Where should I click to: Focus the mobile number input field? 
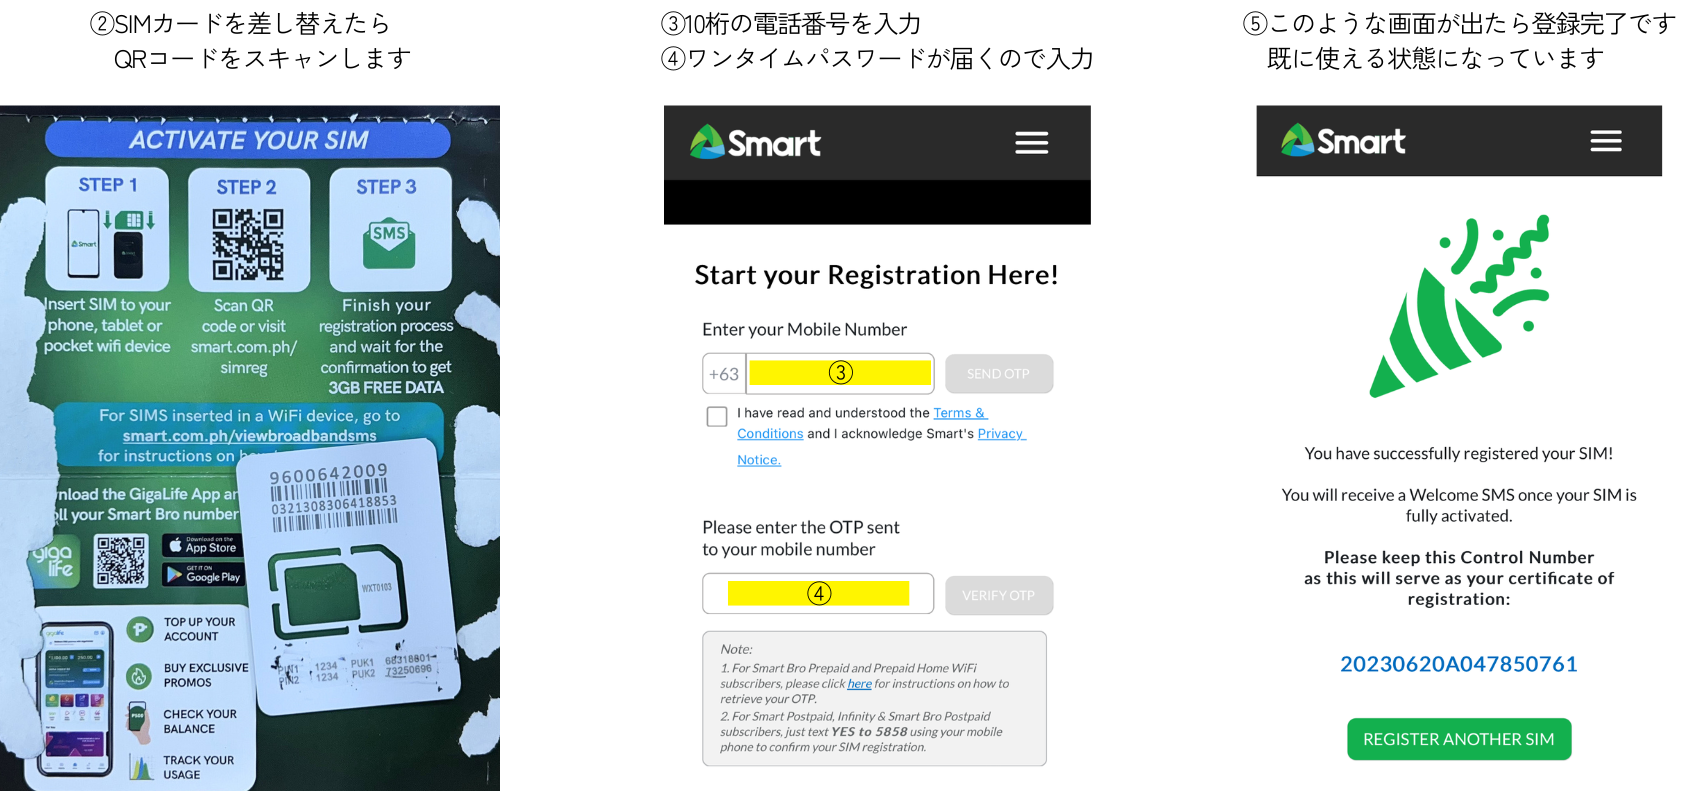tap(839, 373)
